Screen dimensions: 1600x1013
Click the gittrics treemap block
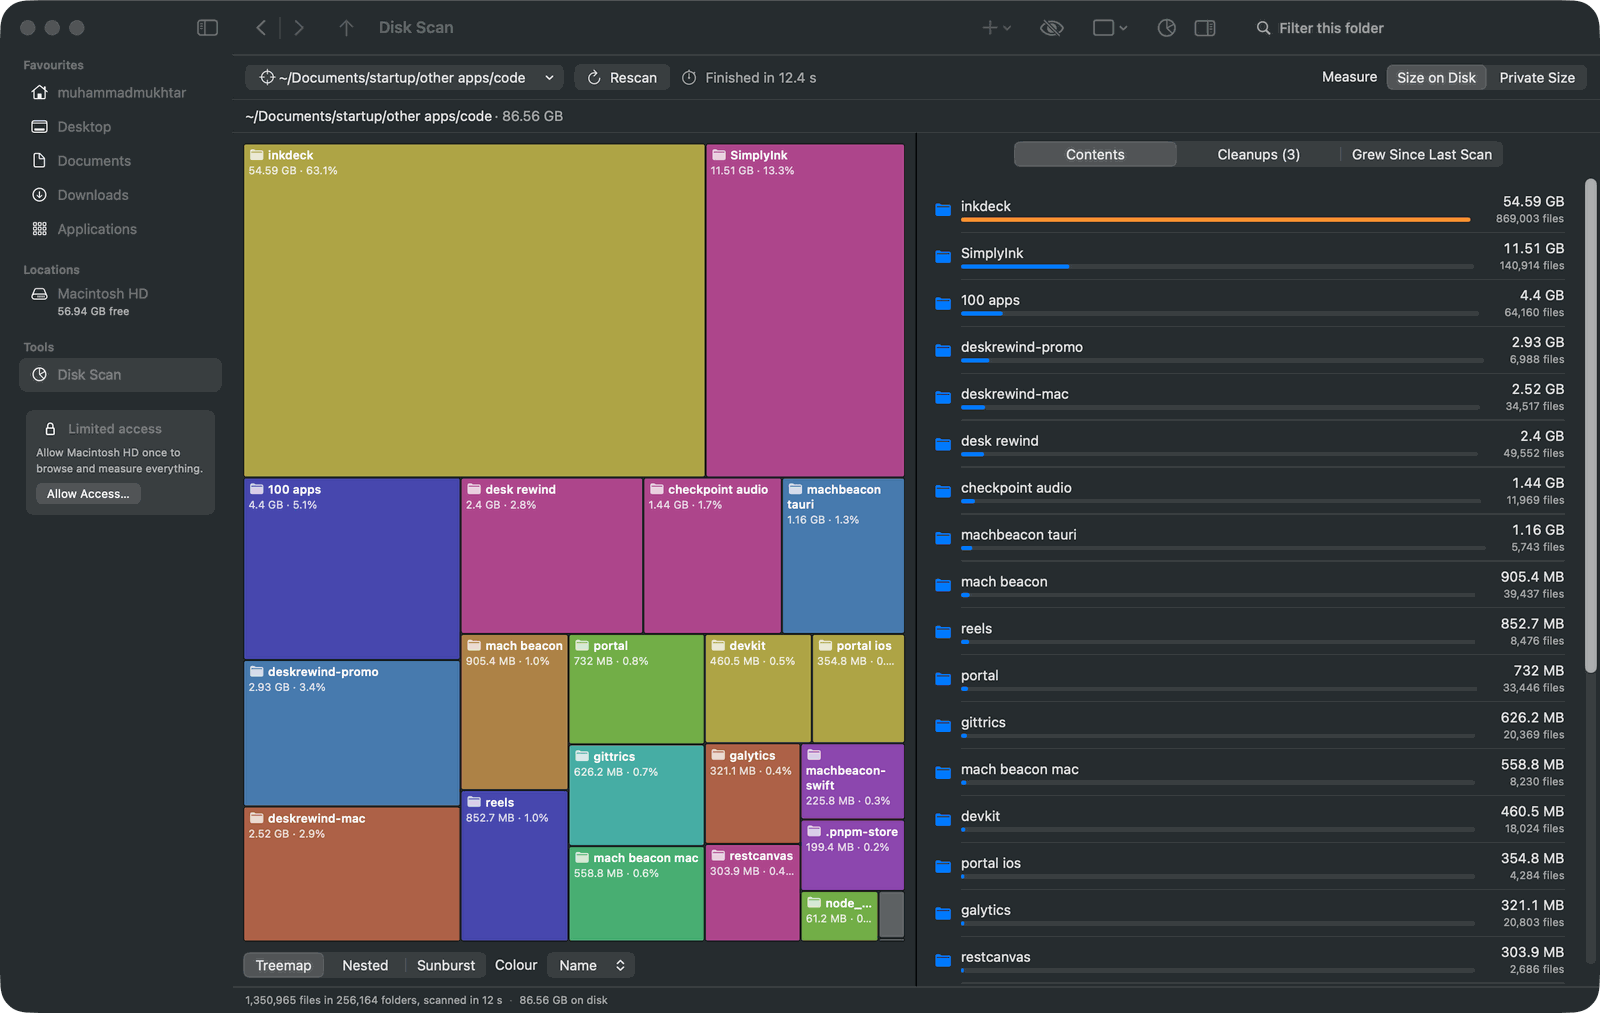(636, 795)
